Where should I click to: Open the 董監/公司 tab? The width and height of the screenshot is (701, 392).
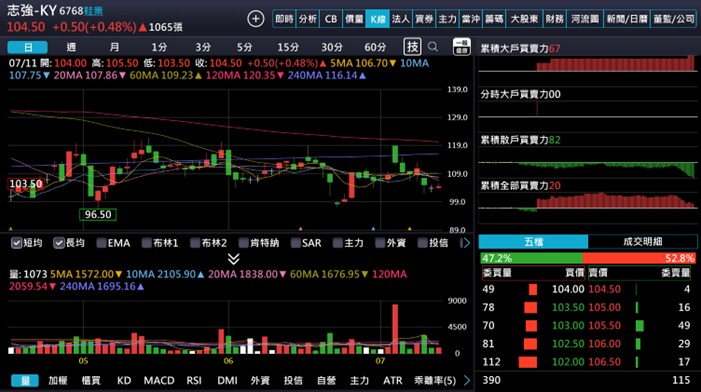(674, 19)
